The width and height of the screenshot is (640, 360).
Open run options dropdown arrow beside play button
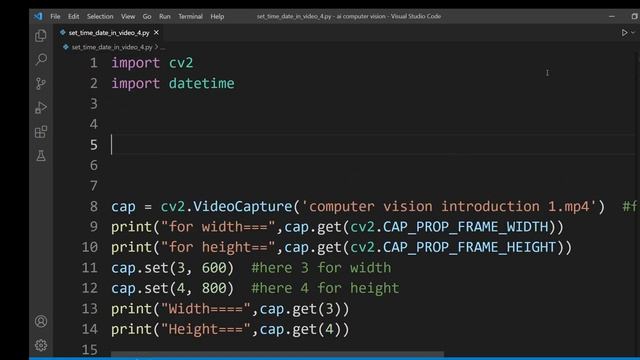tap(633, 33)
